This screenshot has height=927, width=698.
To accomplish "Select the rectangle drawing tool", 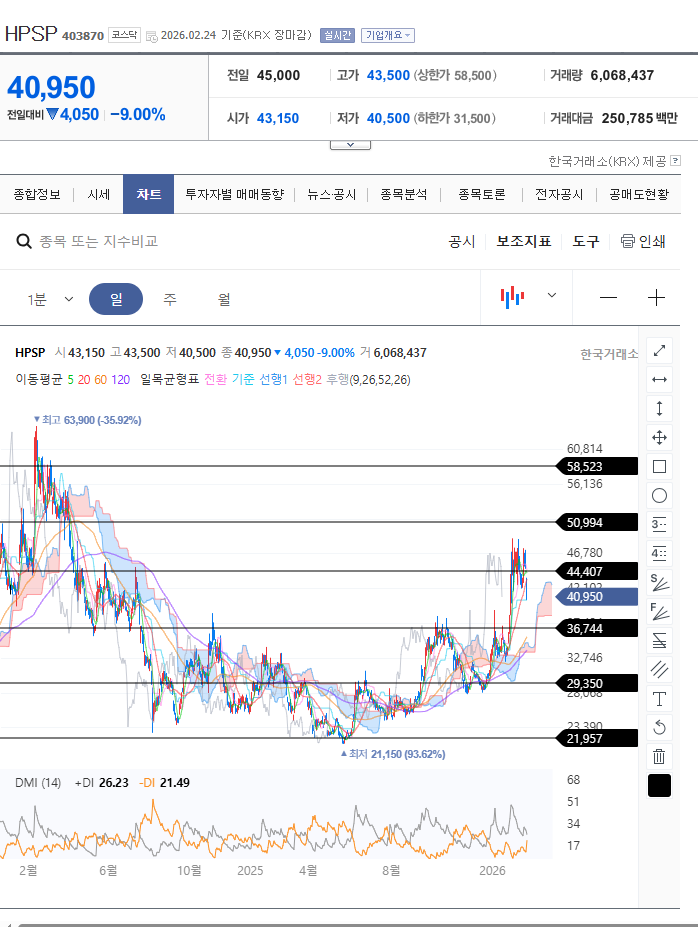I will [659, 466].
